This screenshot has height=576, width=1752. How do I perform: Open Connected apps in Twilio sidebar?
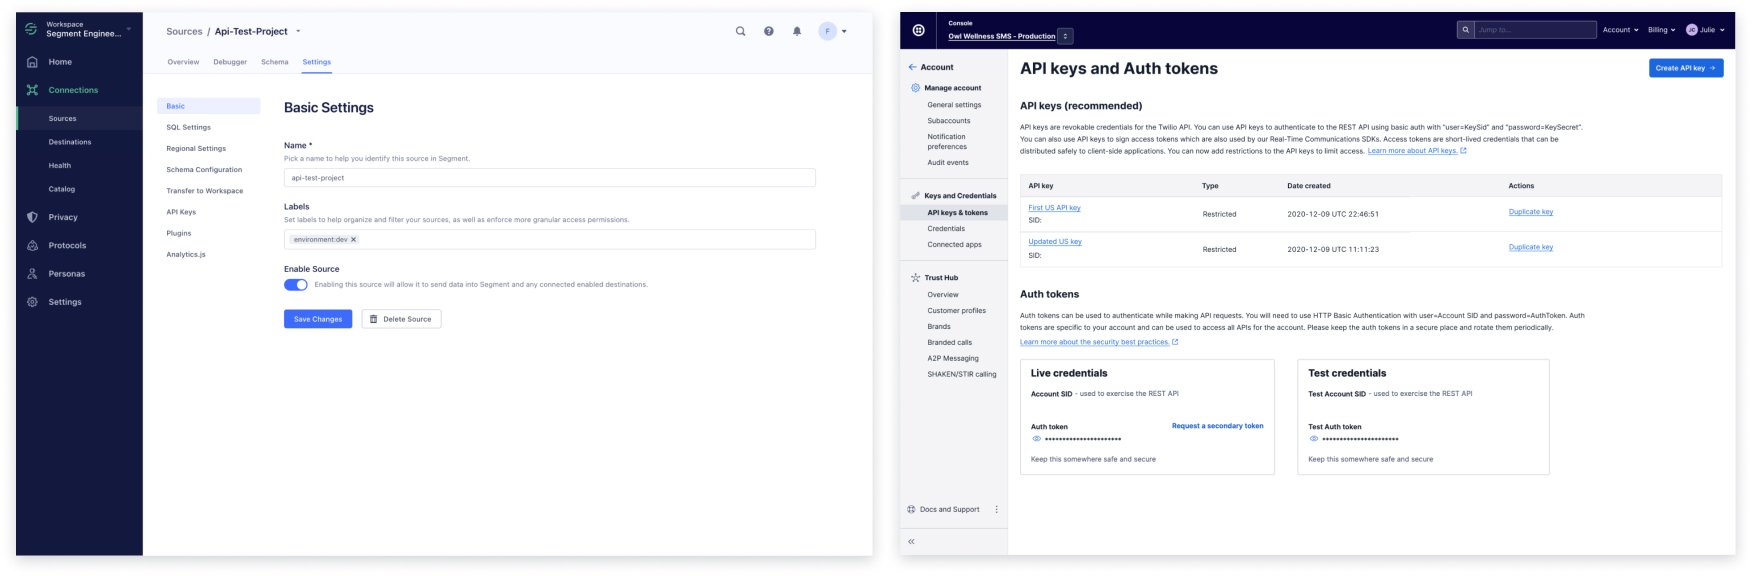point(954,245)
